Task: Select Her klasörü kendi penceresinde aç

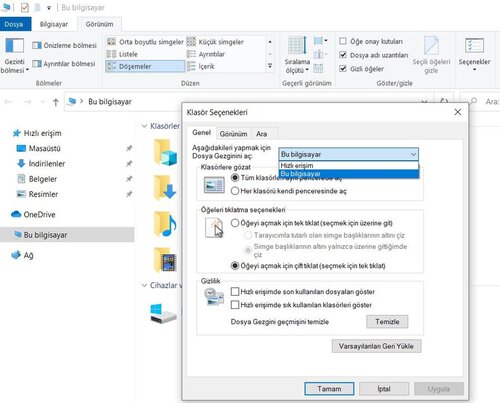Action: pos(235,191)
